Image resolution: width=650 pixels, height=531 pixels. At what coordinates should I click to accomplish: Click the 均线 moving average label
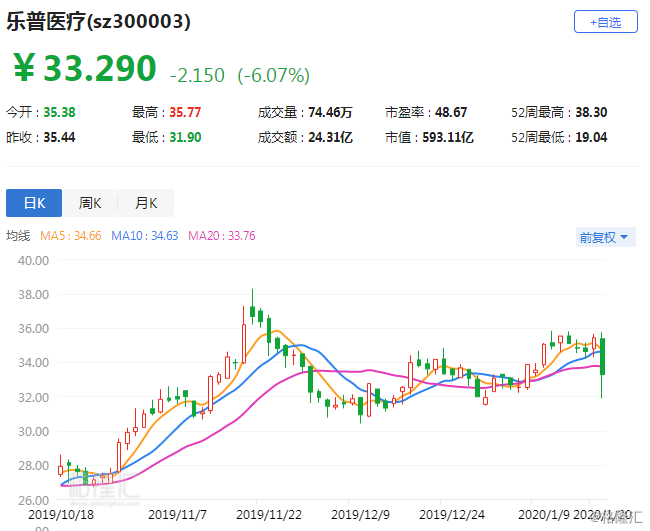coord(18,236)
